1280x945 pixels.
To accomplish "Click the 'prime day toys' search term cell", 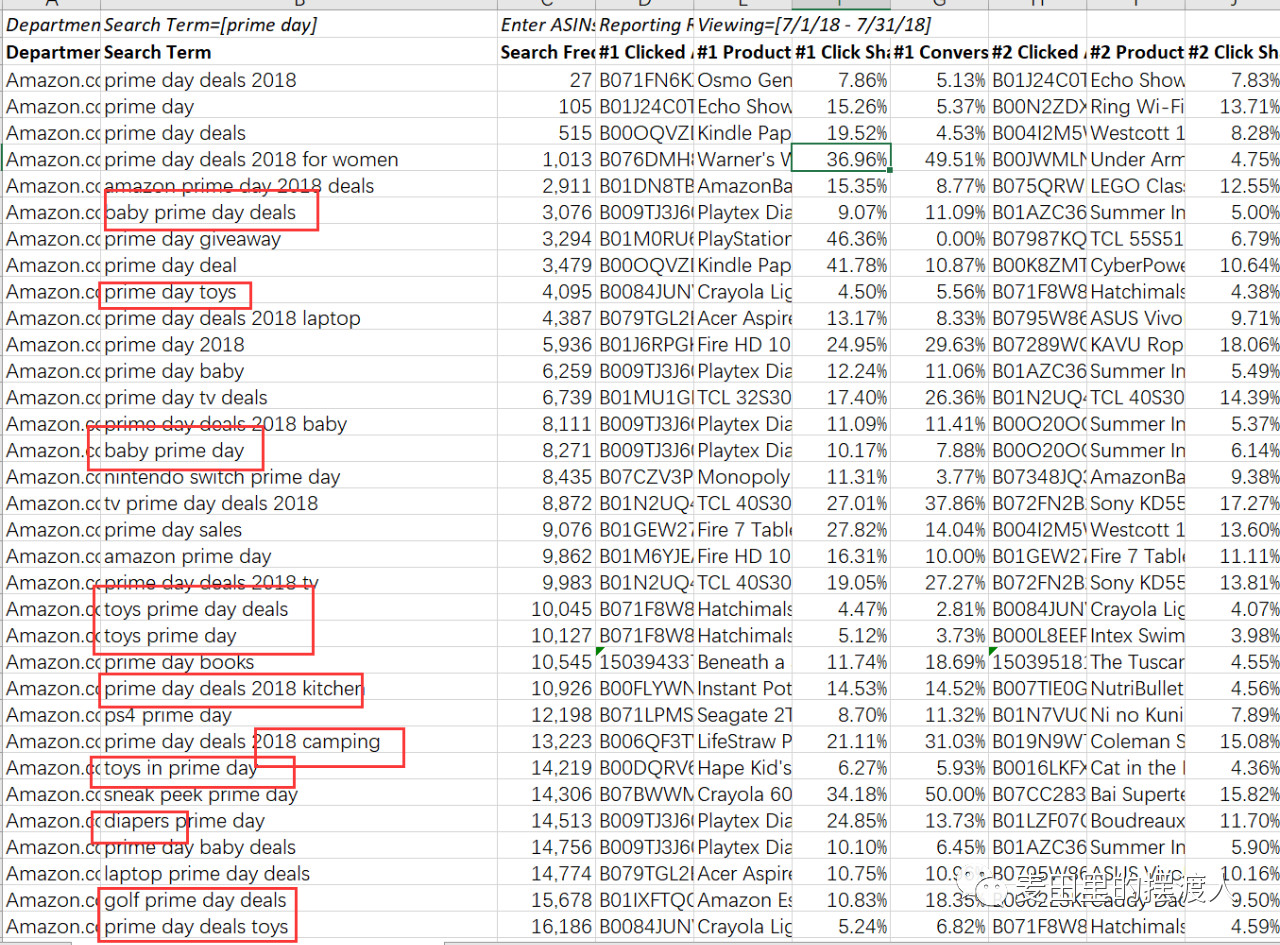I will 170,292.
